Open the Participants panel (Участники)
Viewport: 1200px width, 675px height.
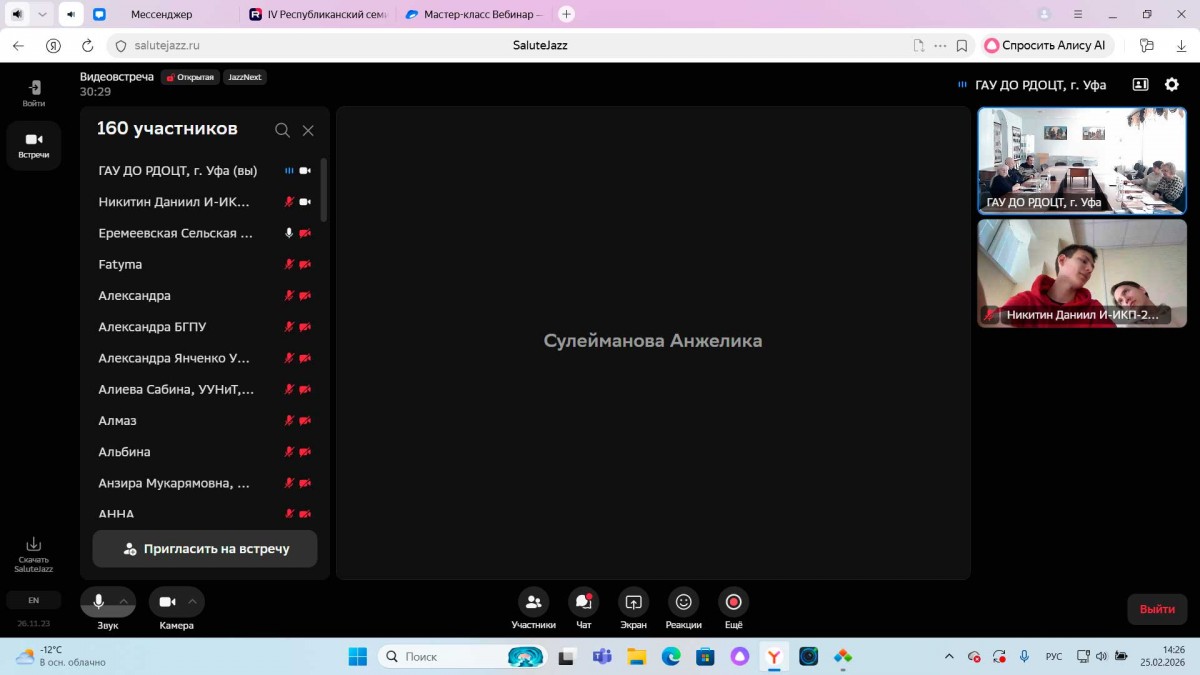(533, 602)
